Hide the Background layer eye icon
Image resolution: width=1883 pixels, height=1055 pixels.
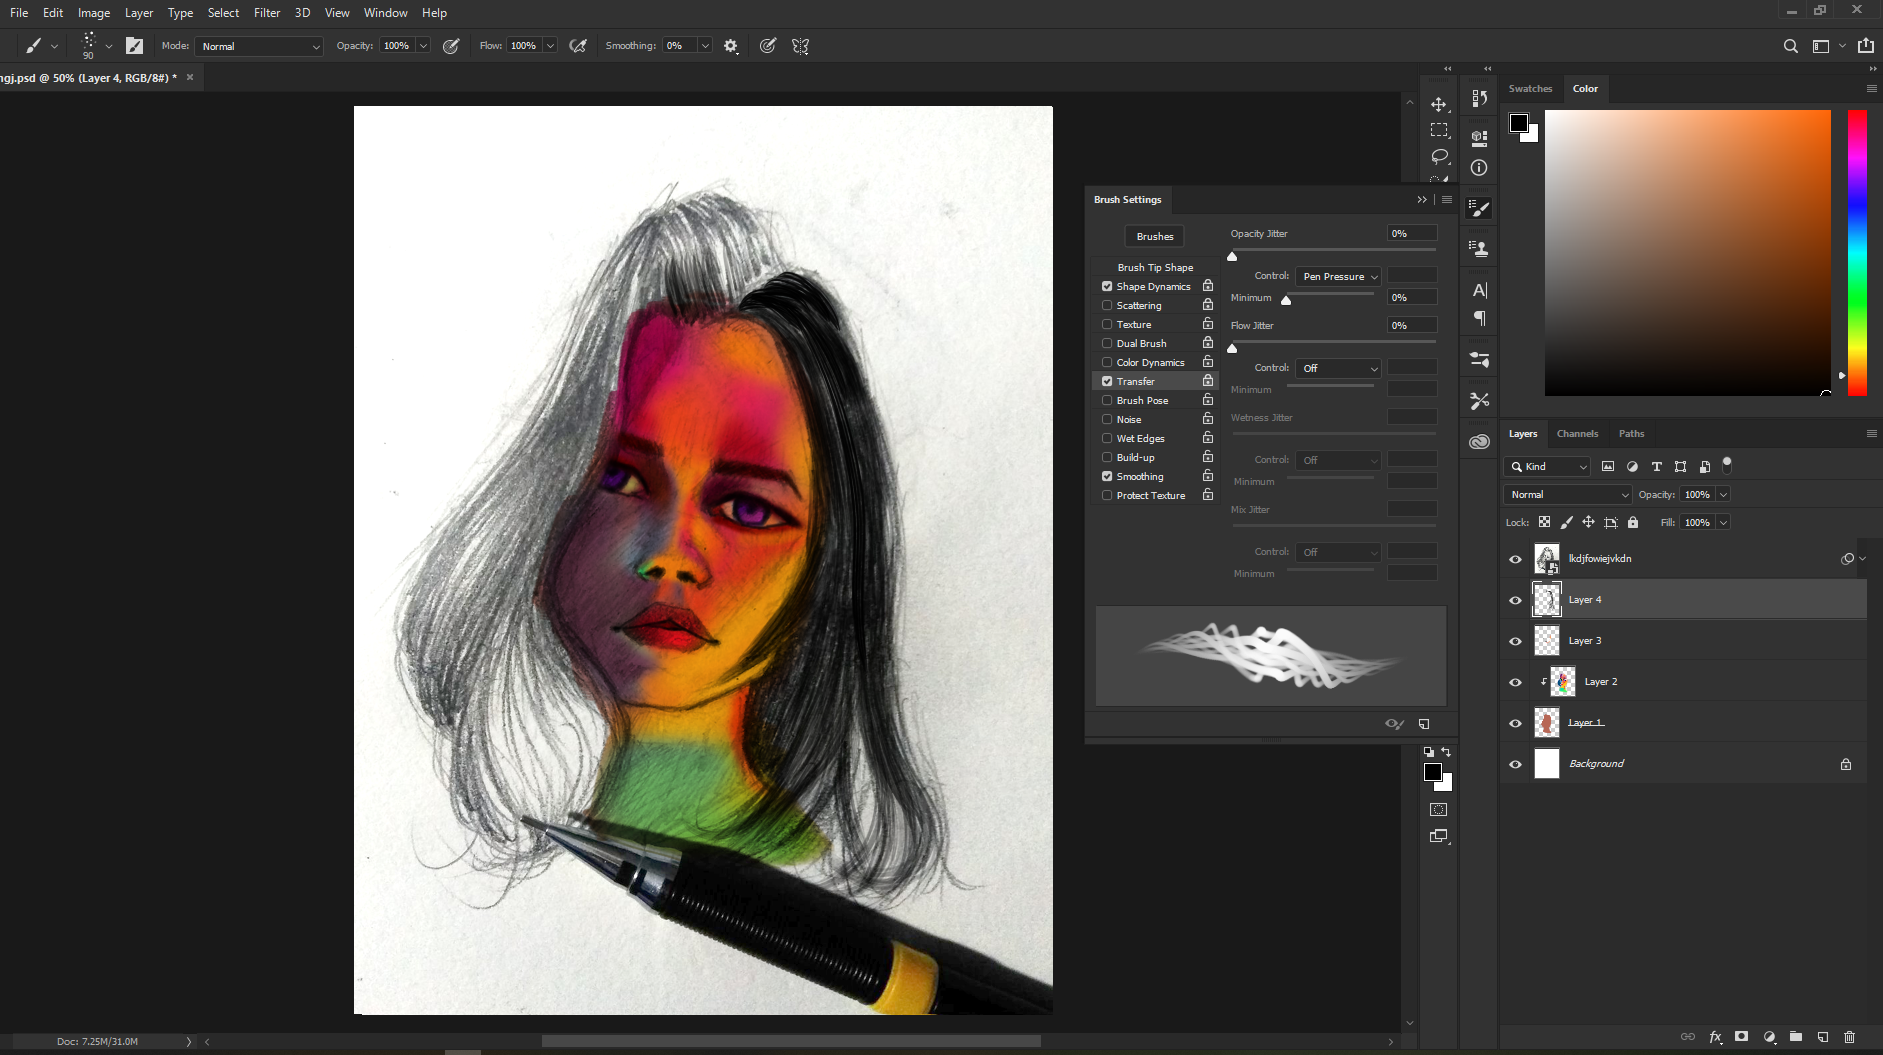pos(1515,764)
